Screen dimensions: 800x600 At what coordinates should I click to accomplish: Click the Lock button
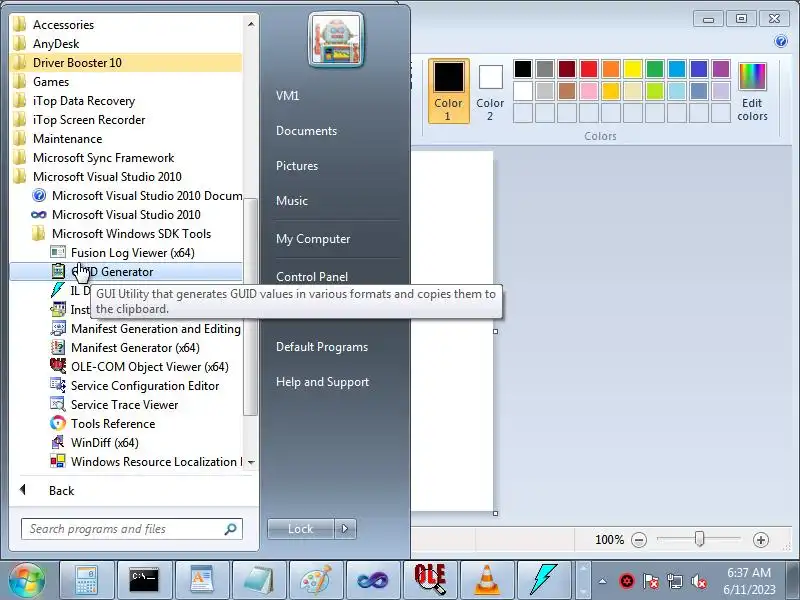(301, 529)
